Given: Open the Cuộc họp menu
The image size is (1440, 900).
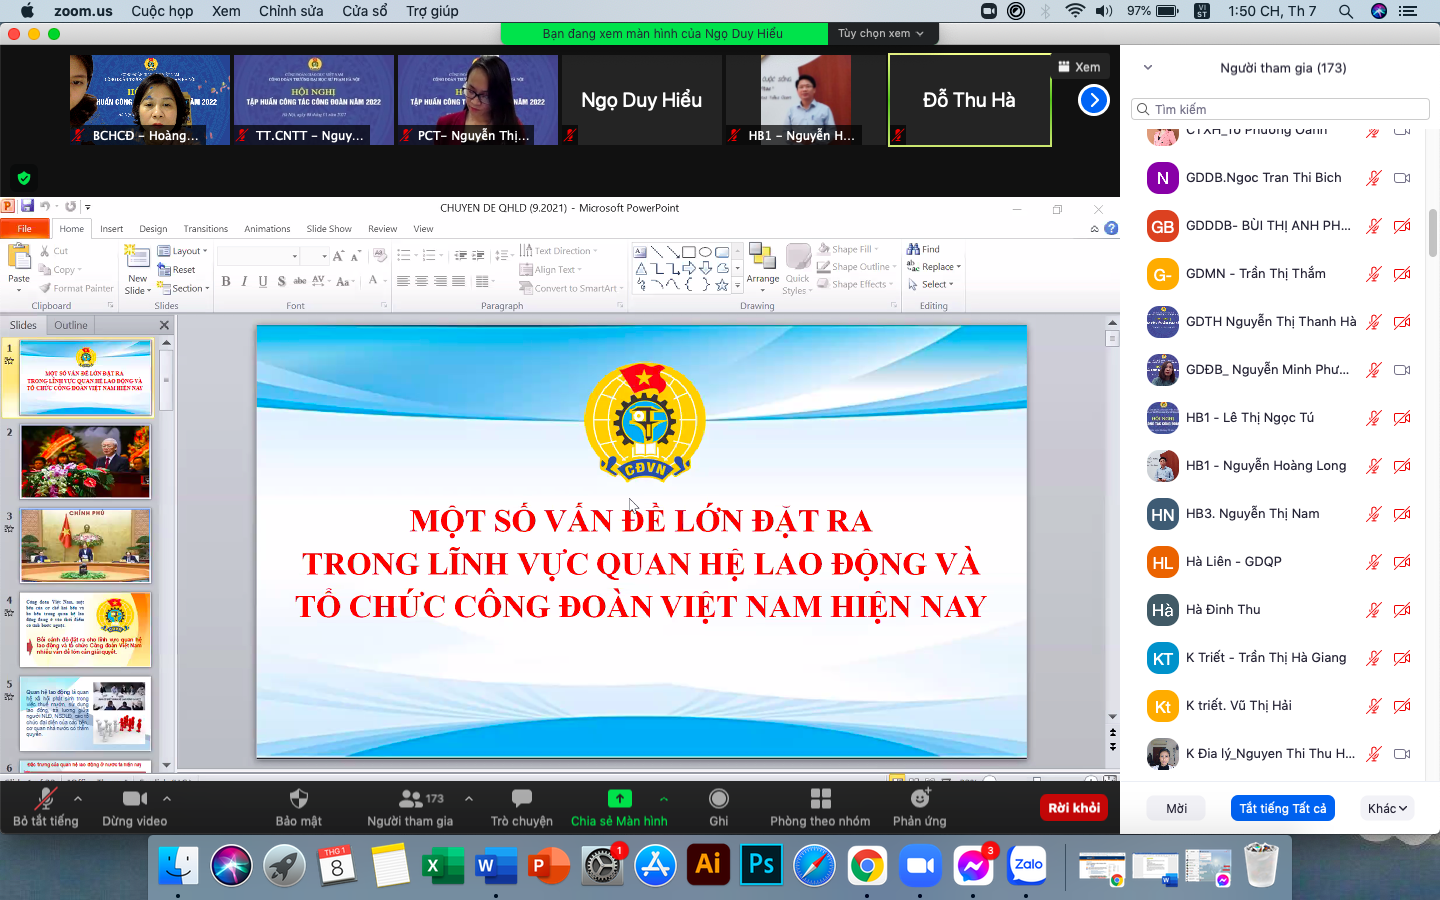Looking at the screenshot, I should 162,11.
